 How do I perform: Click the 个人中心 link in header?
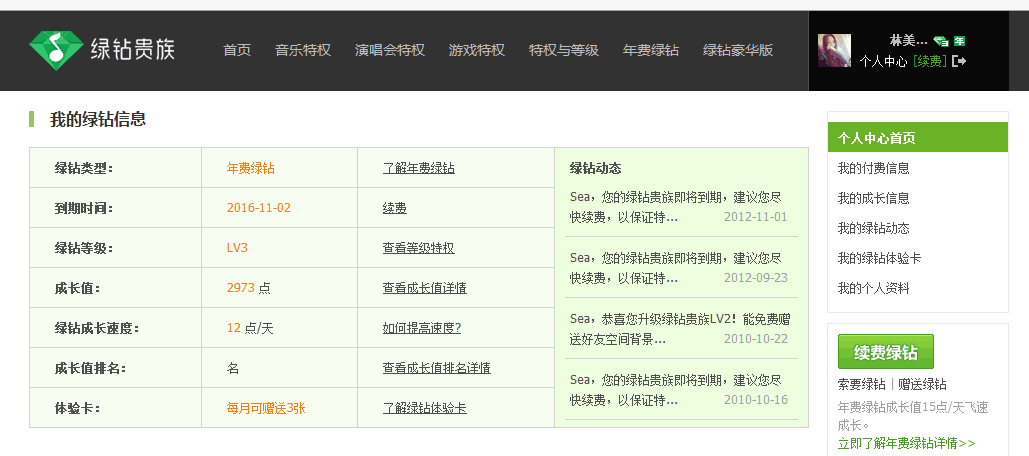pos(883,61)
